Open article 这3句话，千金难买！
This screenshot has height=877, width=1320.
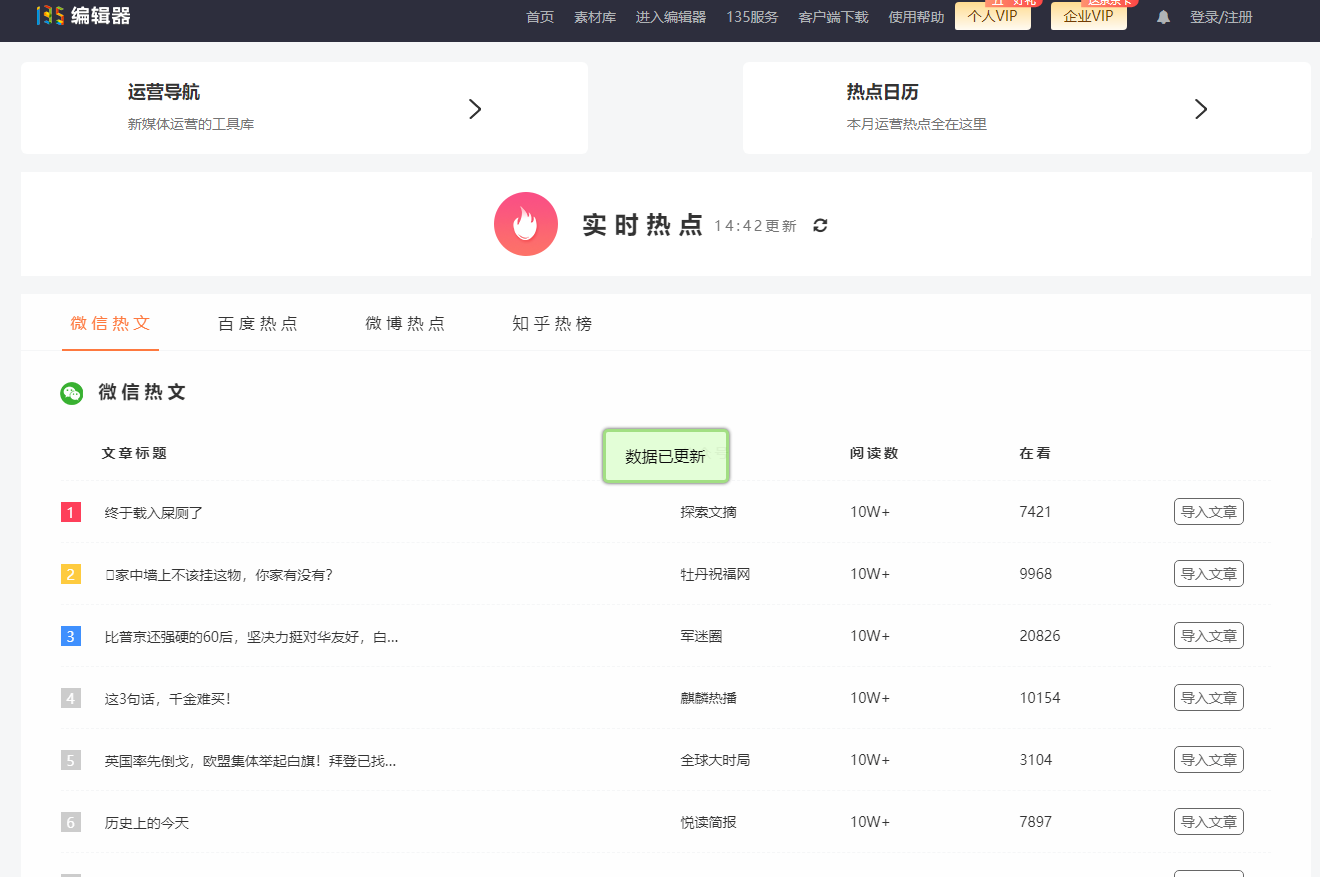[168, 699]
